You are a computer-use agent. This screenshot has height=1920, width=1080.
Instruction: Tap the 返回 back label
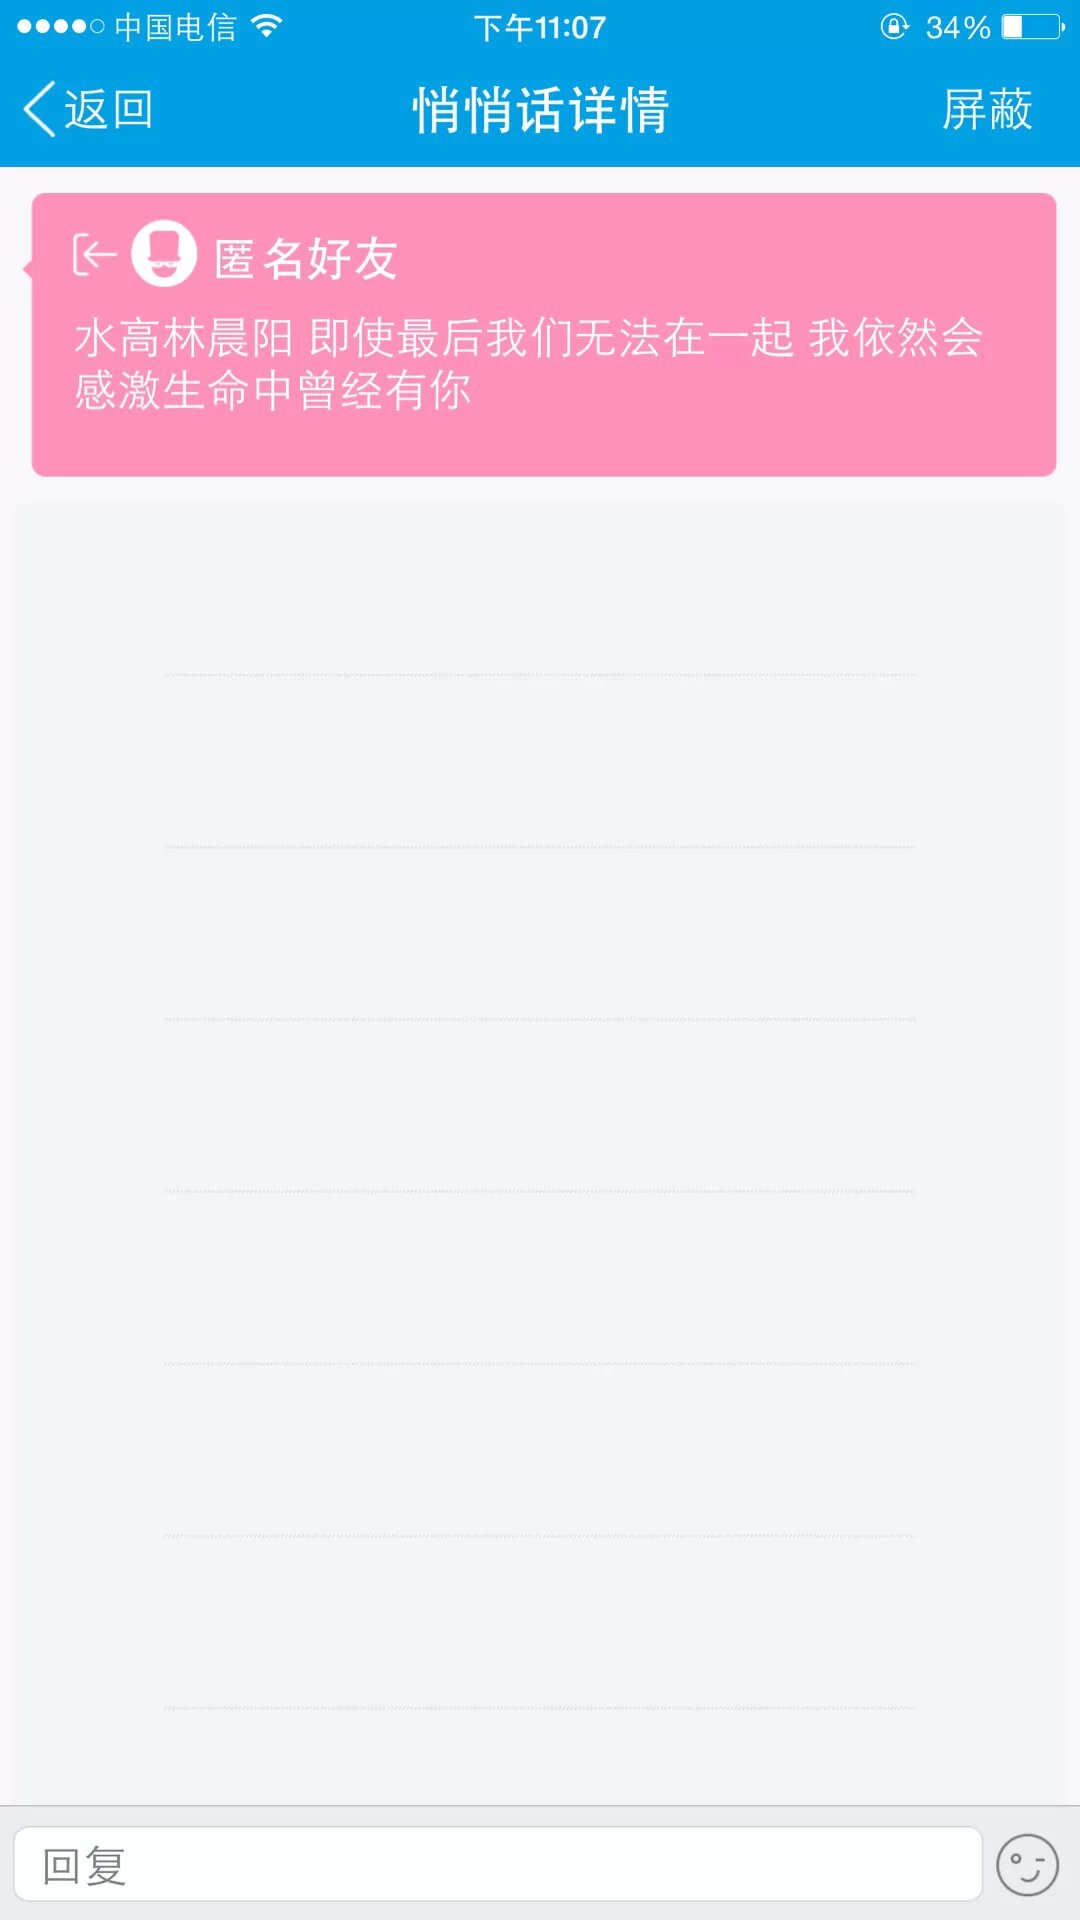[108, 109]
